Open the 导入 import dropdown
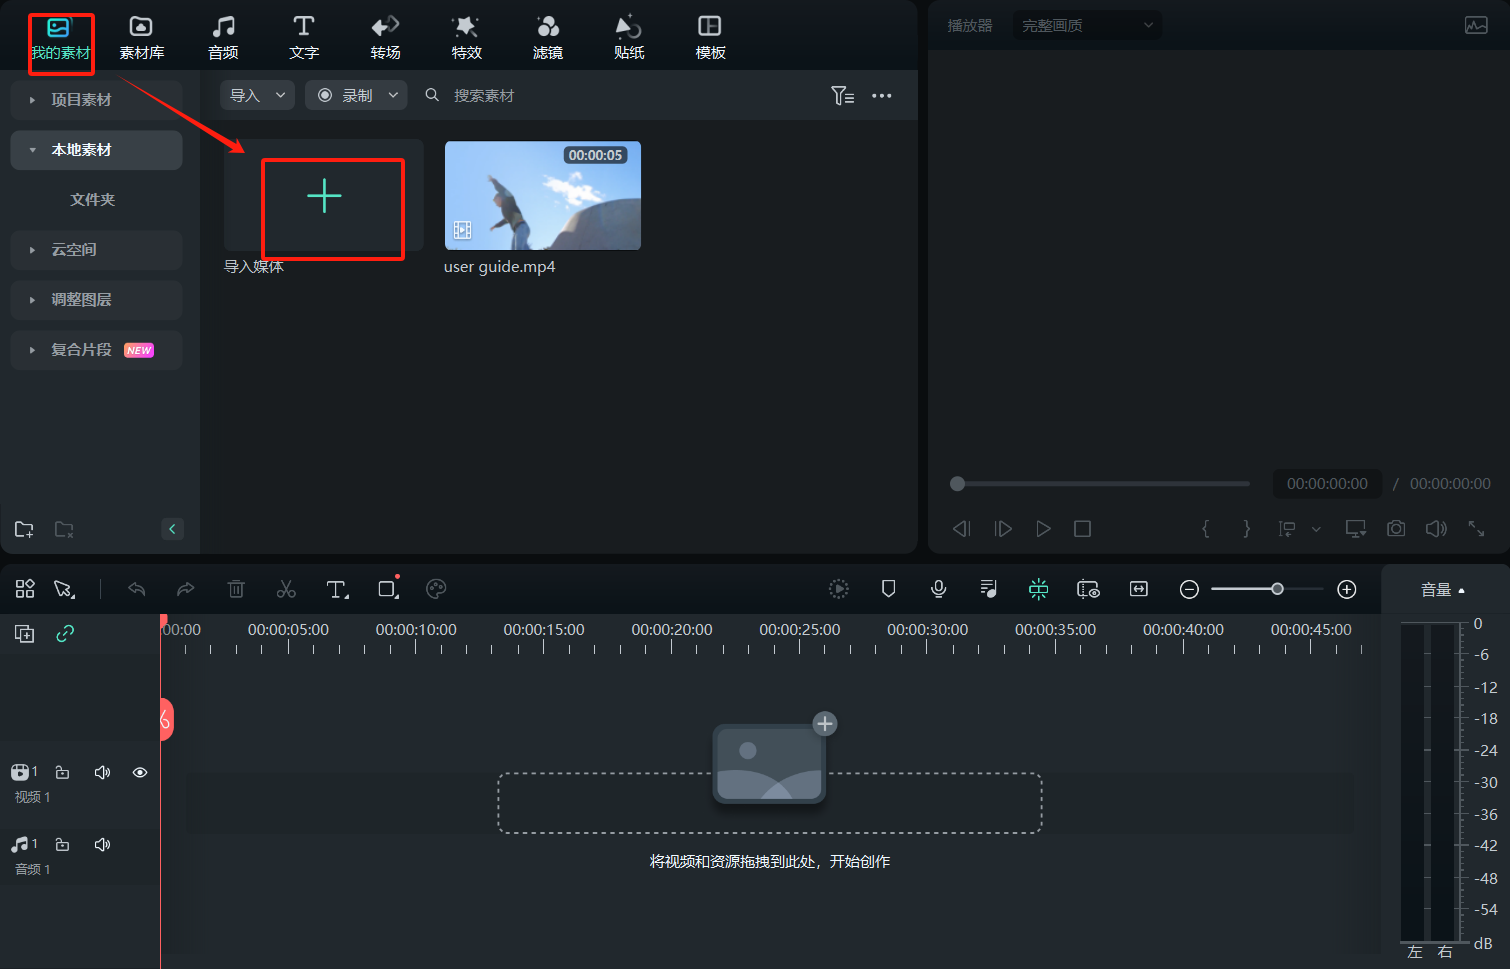 coord(257,96)
